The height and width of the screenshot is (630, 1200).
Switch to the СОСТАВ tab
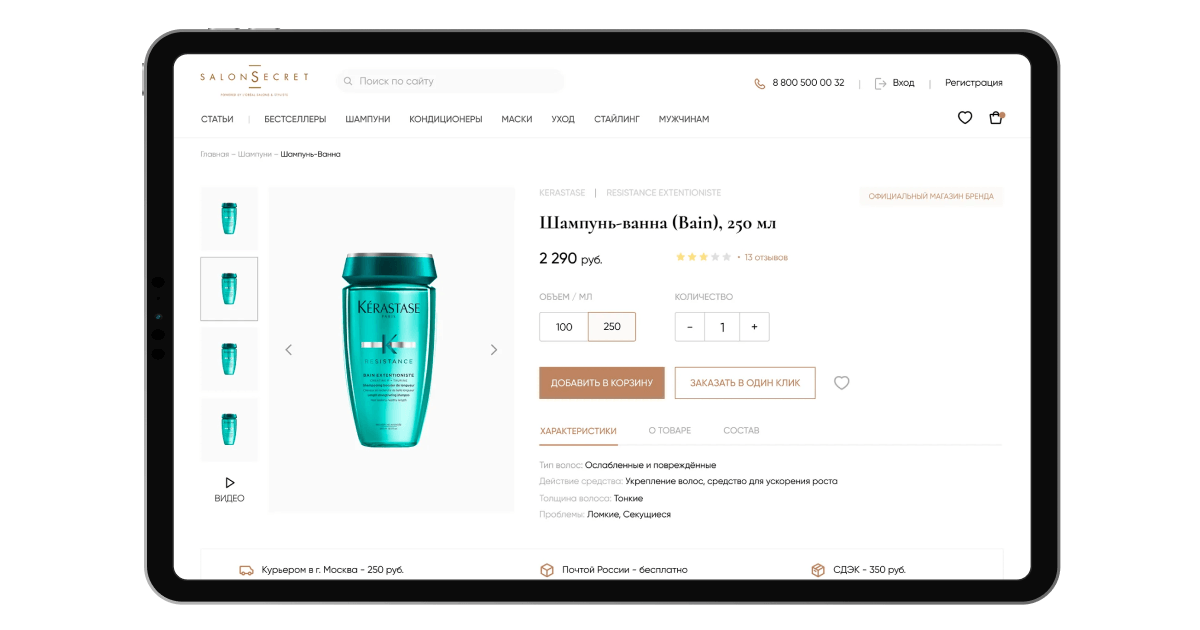742,431
